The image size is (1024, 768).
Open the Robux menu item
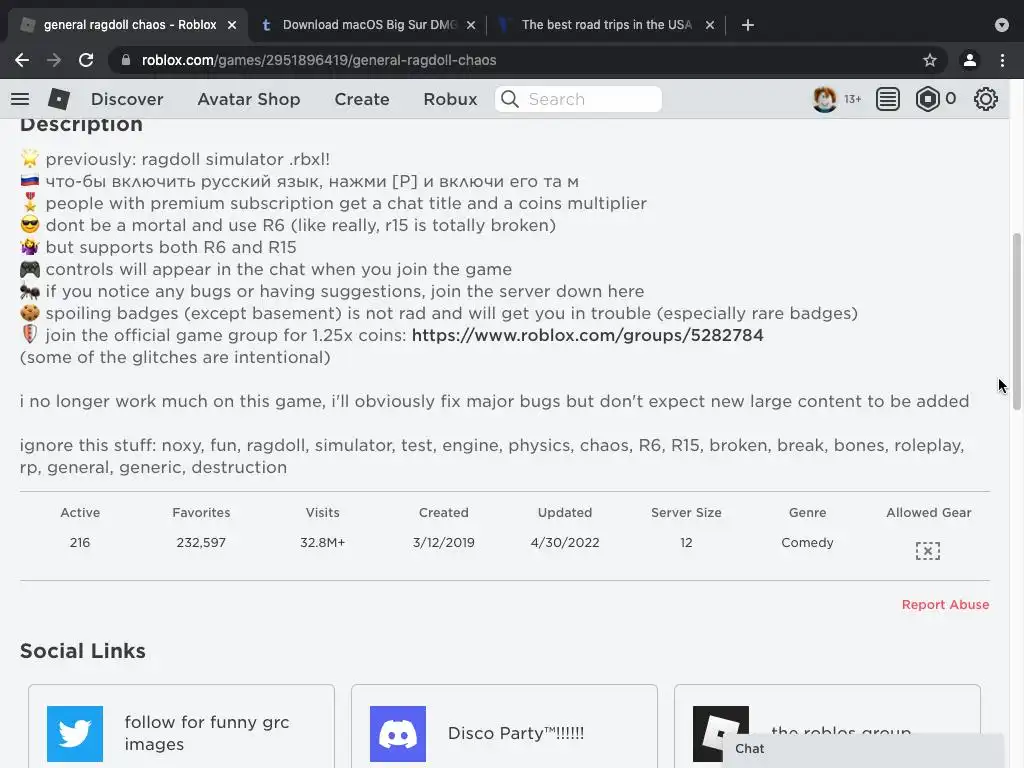pyautogui.click(x=450, y=99)
